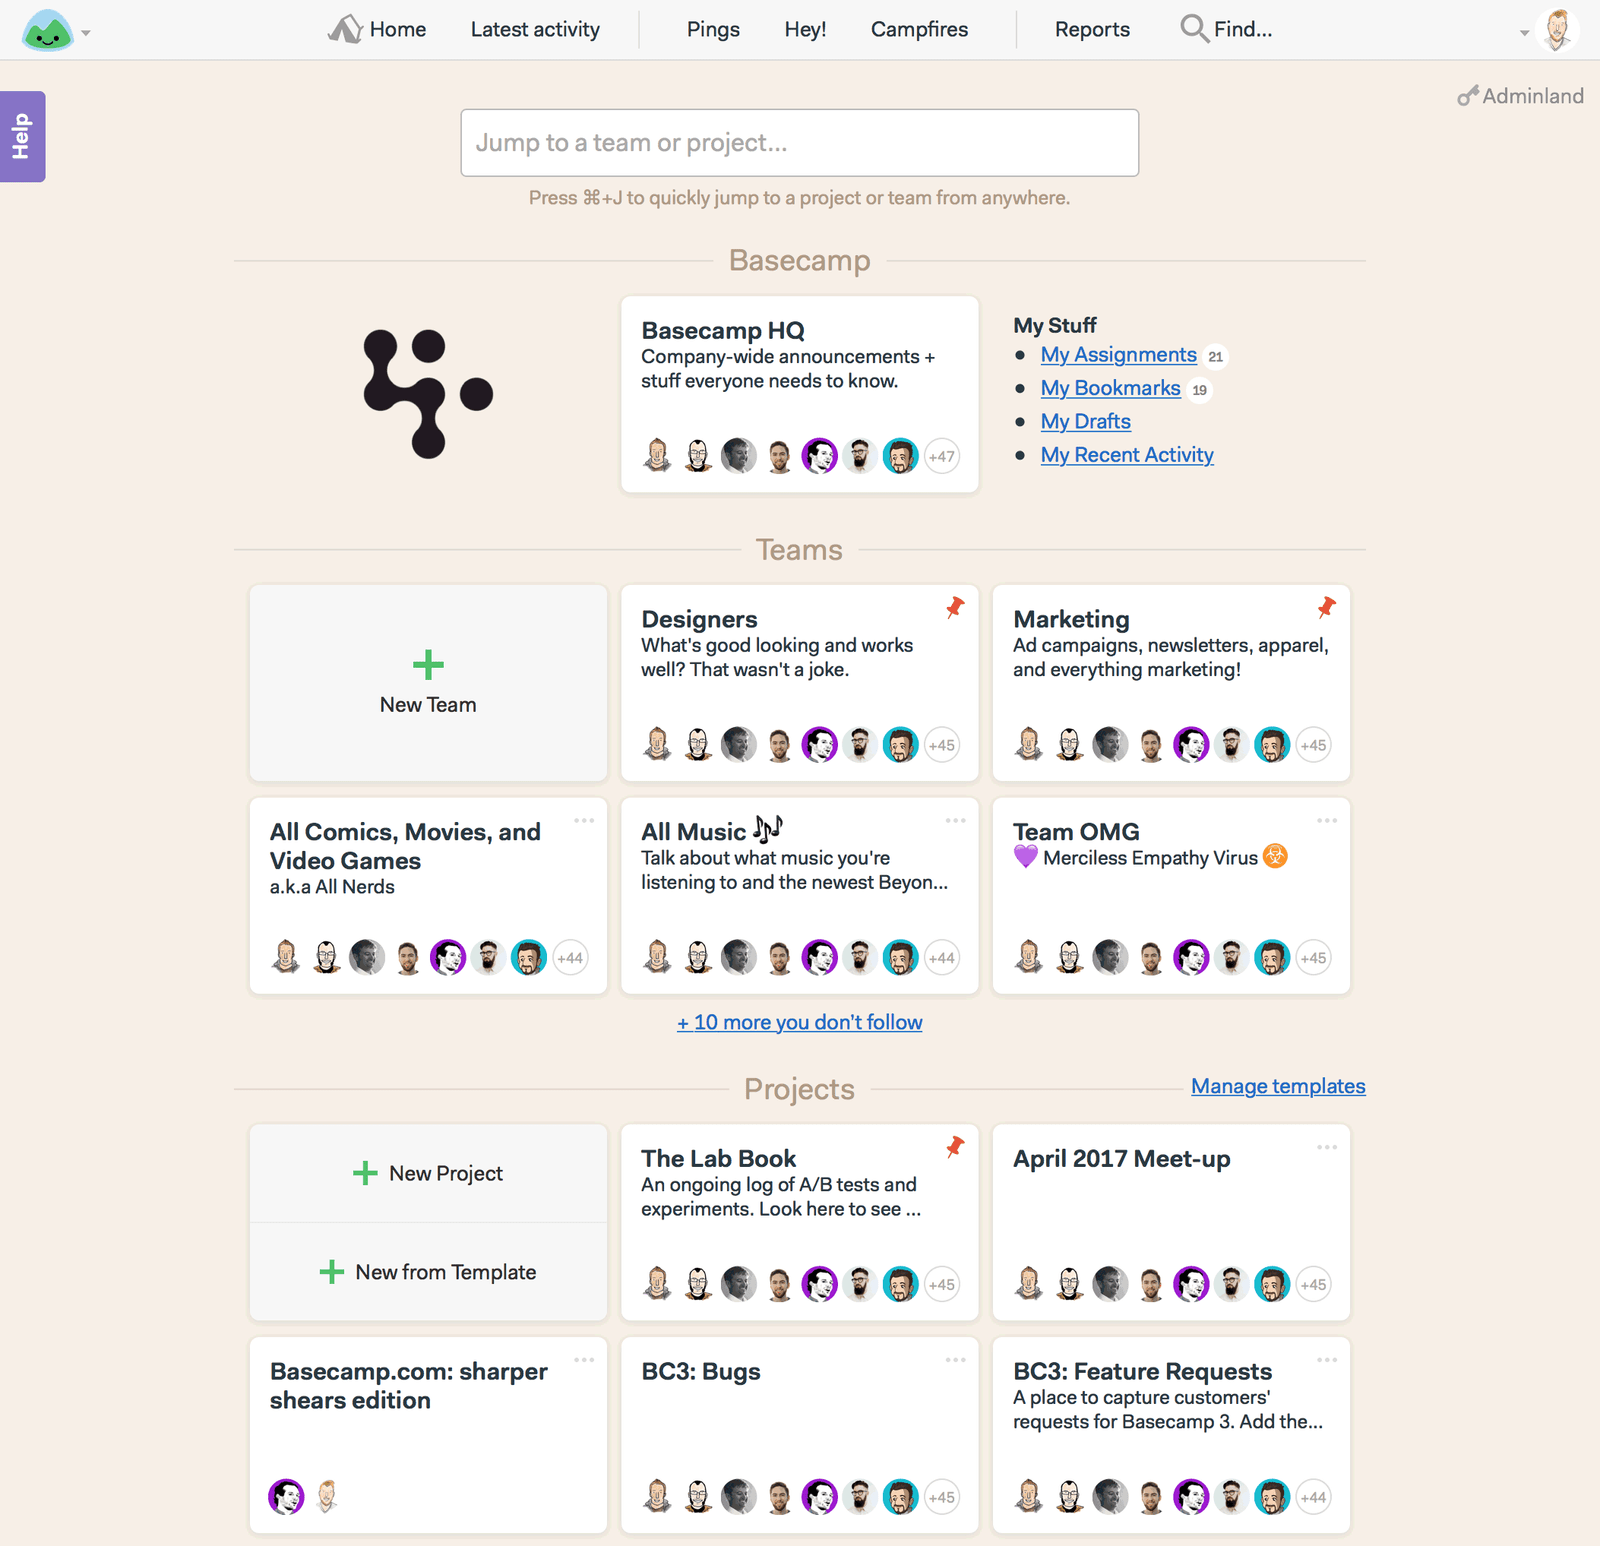Click the green plus beside New Project
This screenshot has height=1546, width=1600.
pyautogui.click(x=365, y=1173)
